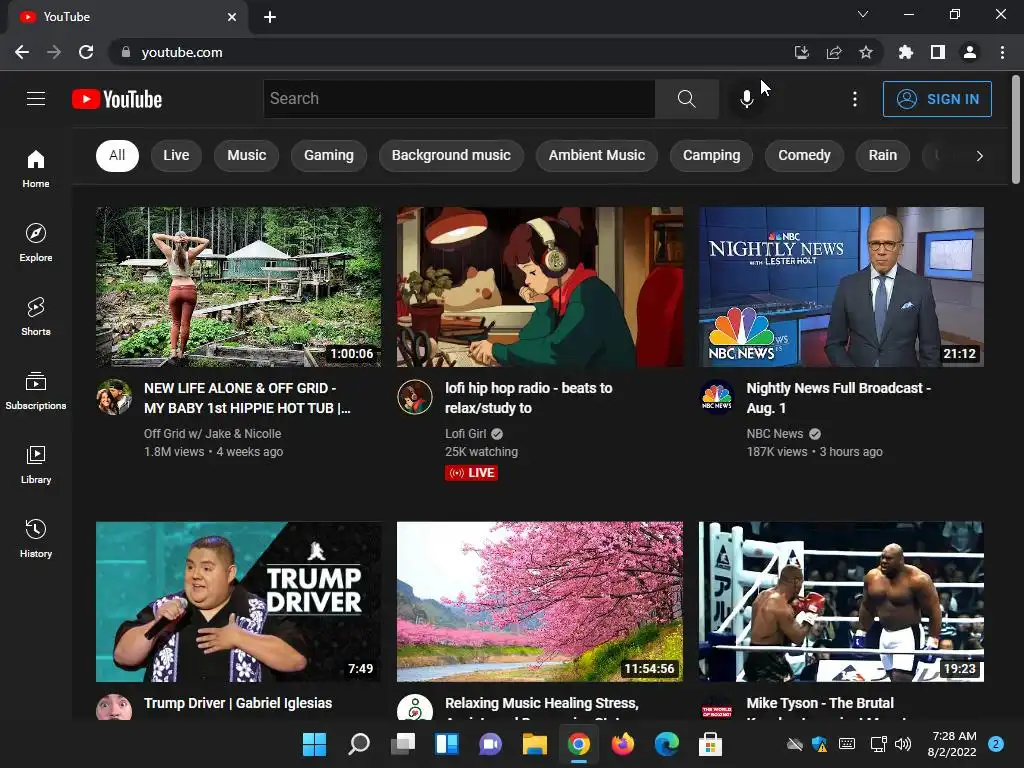1024x768 pixels.
Task: Open File Explorer from taskbar
Action: [x=535, y=744]
